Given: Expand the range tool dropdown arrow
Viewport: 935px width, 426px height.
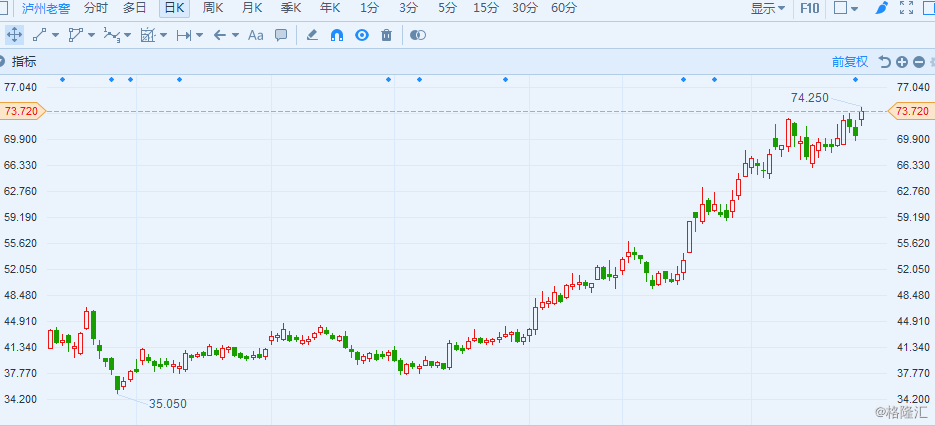Looking at the screenshot, I should [199, 35].
